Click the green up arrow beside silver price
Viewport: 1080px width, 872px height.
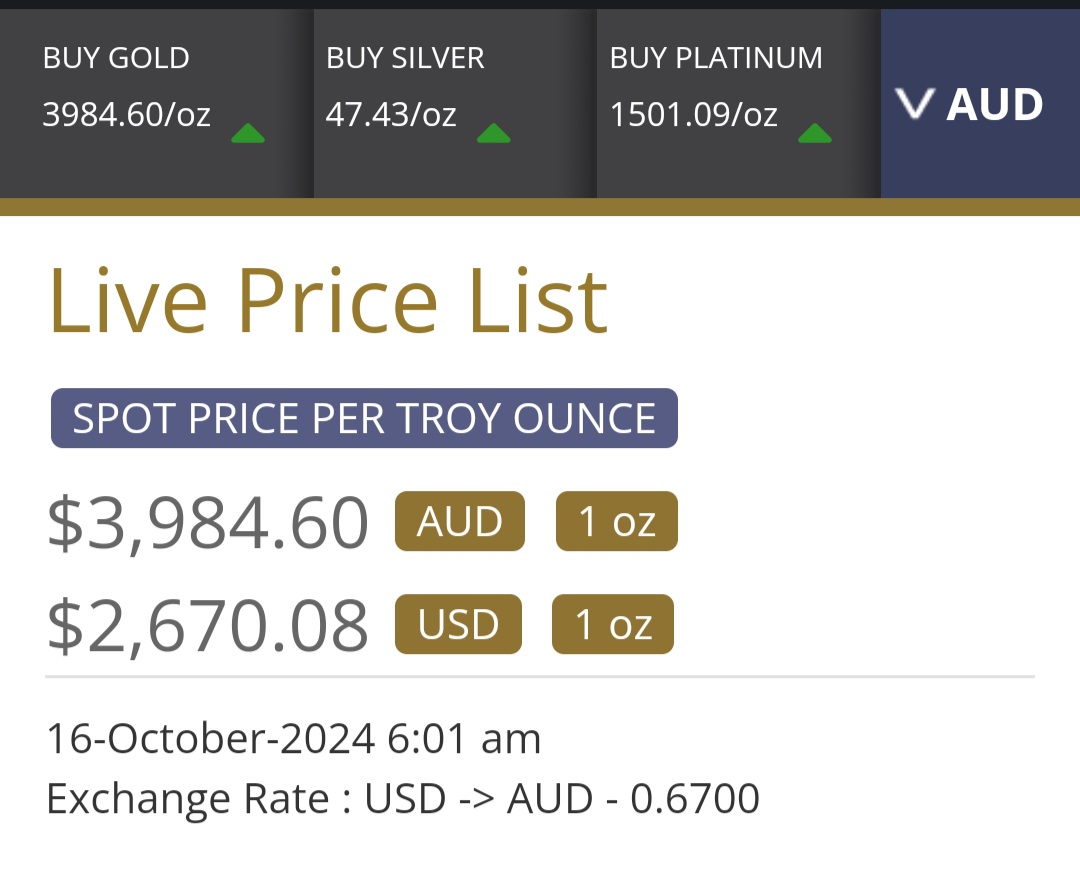(494, 133)
